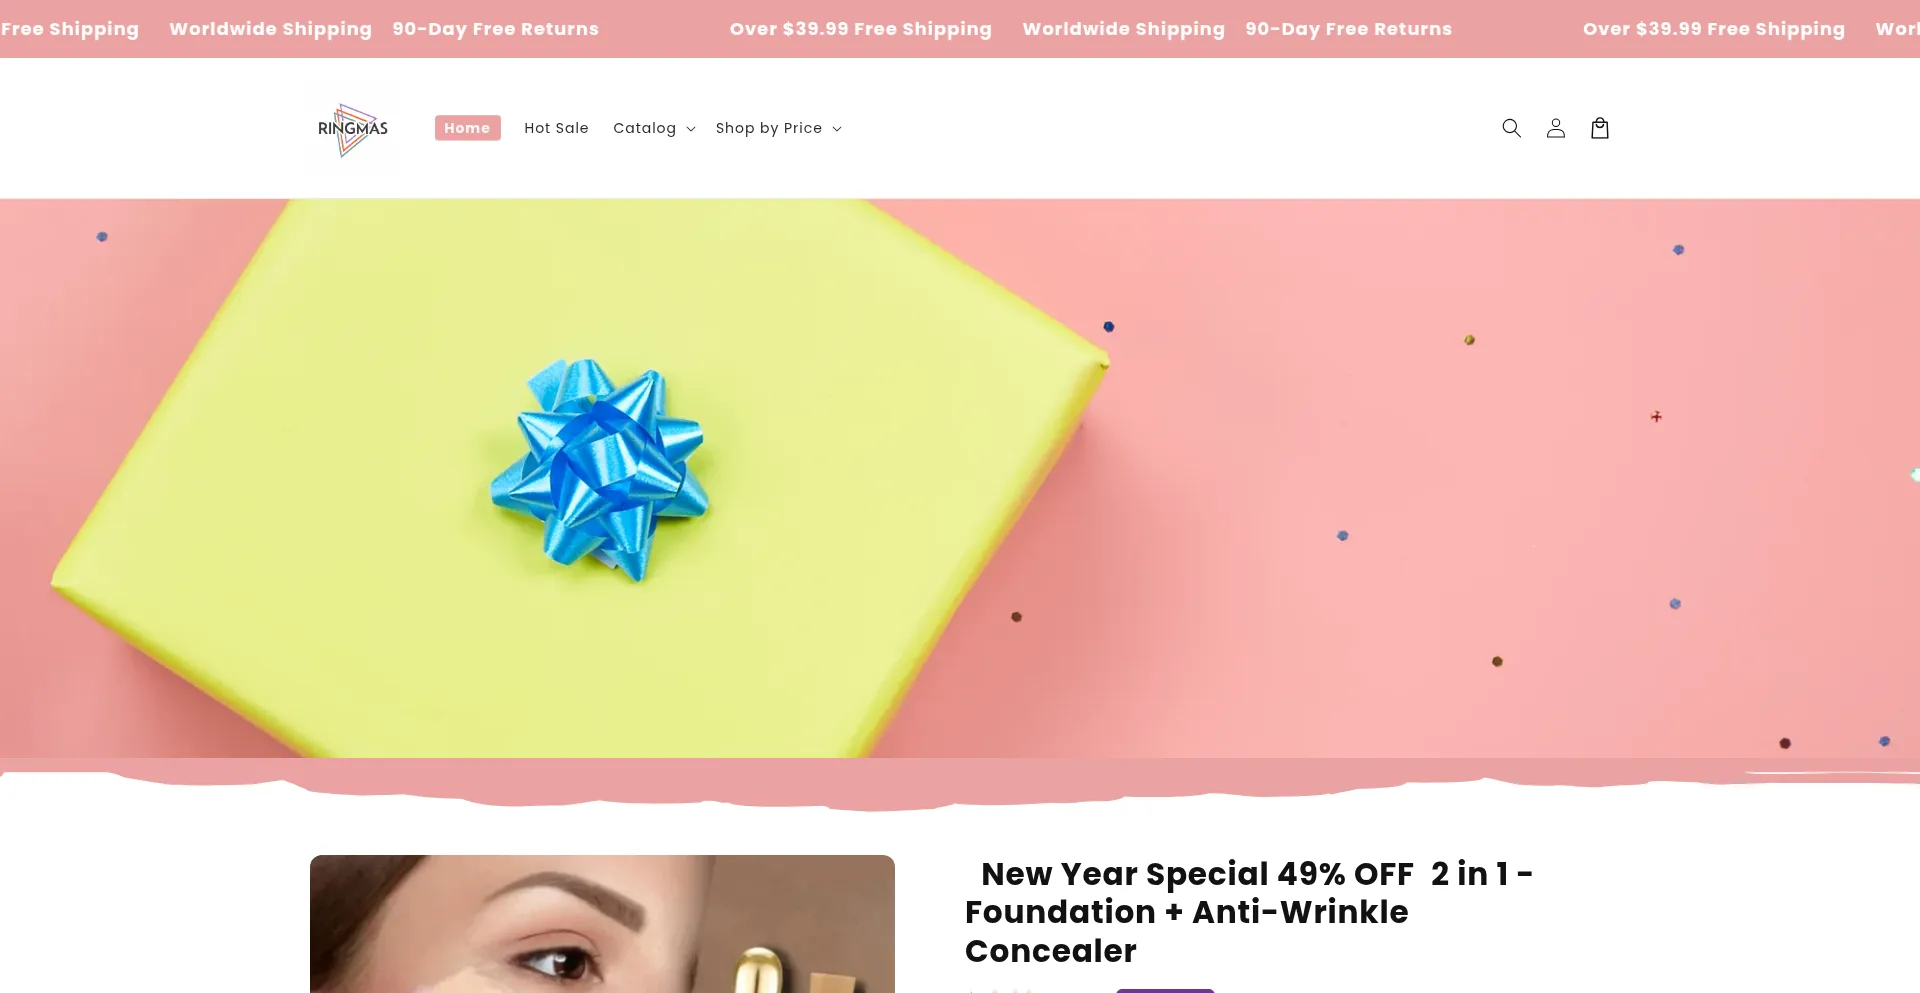
Task: Expand the Shop by Price chevron arrow
Action: click(836, 129)
